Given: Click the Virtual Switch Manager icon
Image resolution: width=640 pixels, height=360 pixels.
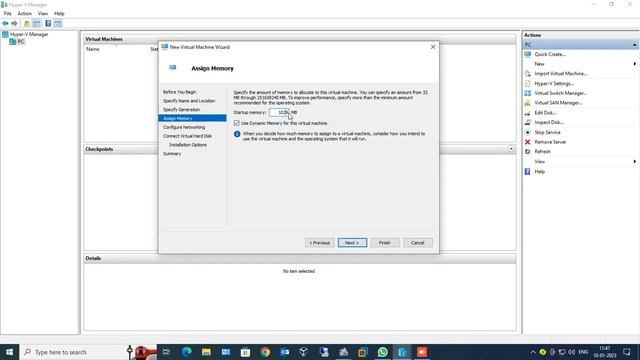Looking at the screenshot, I should pos(528,93).
